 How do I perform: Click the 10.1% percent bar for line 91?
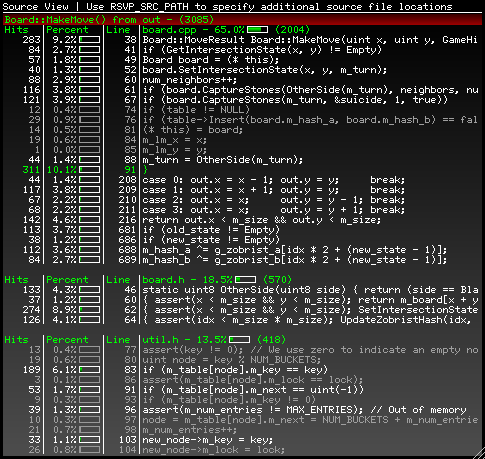pos(90,170)
